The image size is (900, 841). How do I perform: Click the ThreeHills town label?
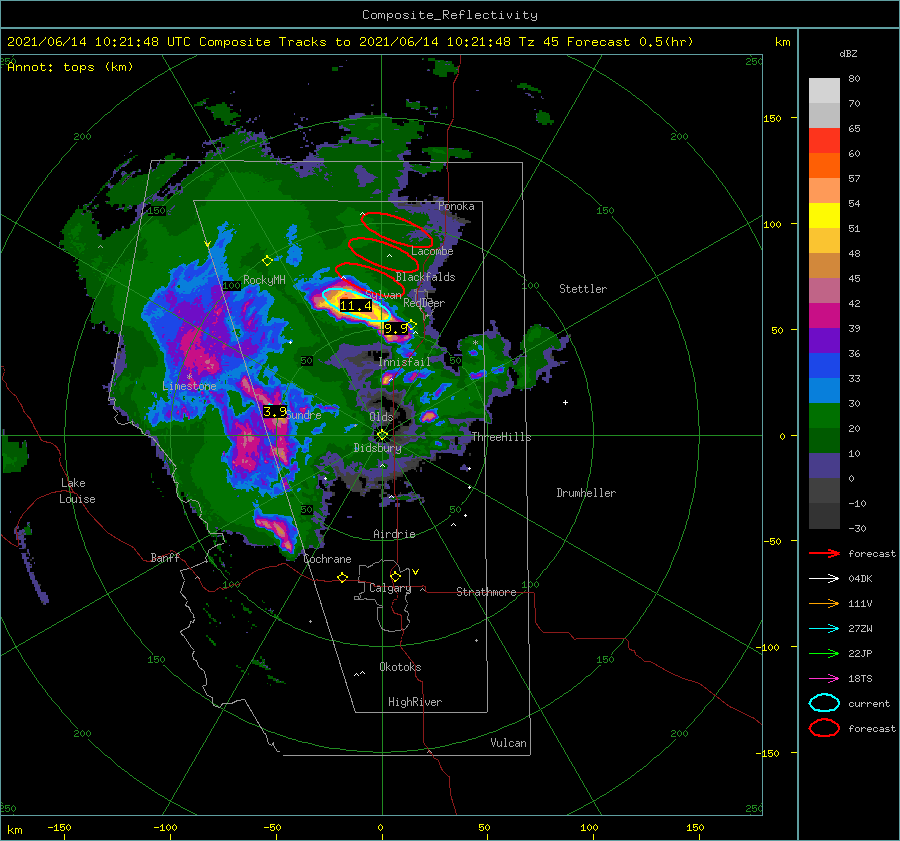[x=501, y=437]
